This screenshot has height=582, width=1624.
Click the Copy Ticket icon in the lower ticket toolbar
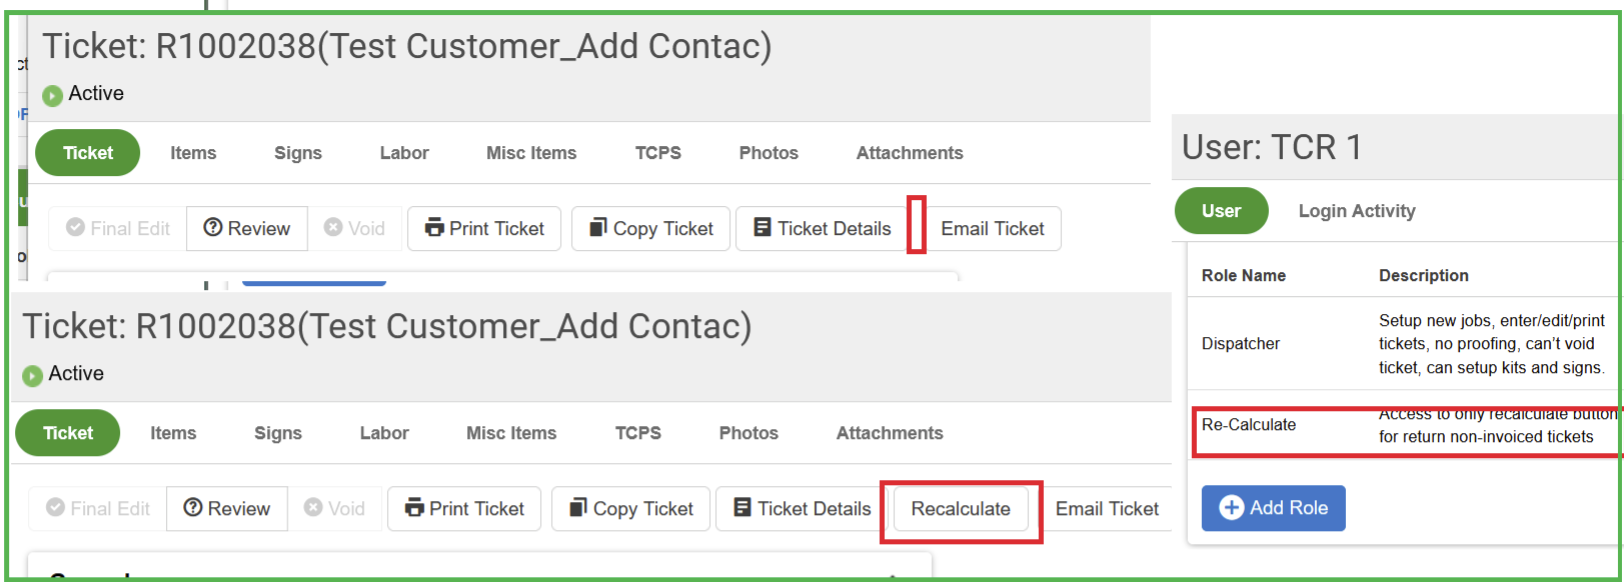pos(578,508)
